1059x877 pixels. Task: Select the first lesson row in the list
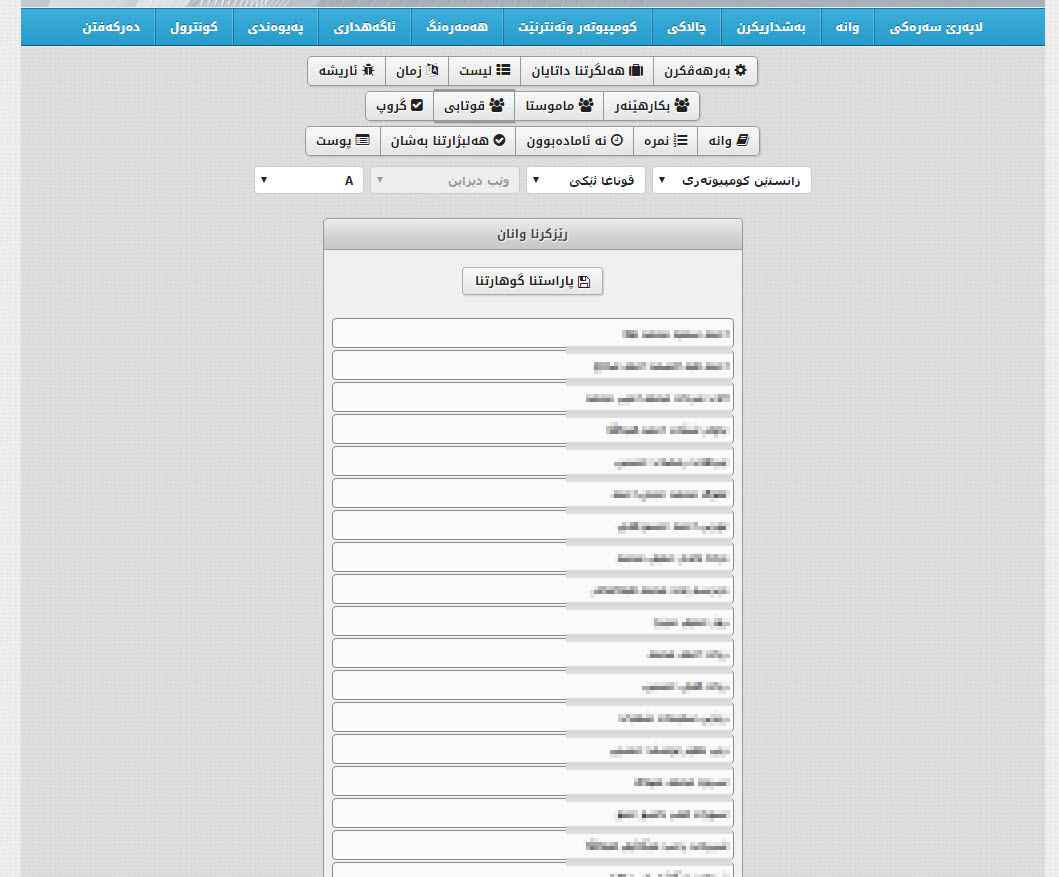[532, 333]
